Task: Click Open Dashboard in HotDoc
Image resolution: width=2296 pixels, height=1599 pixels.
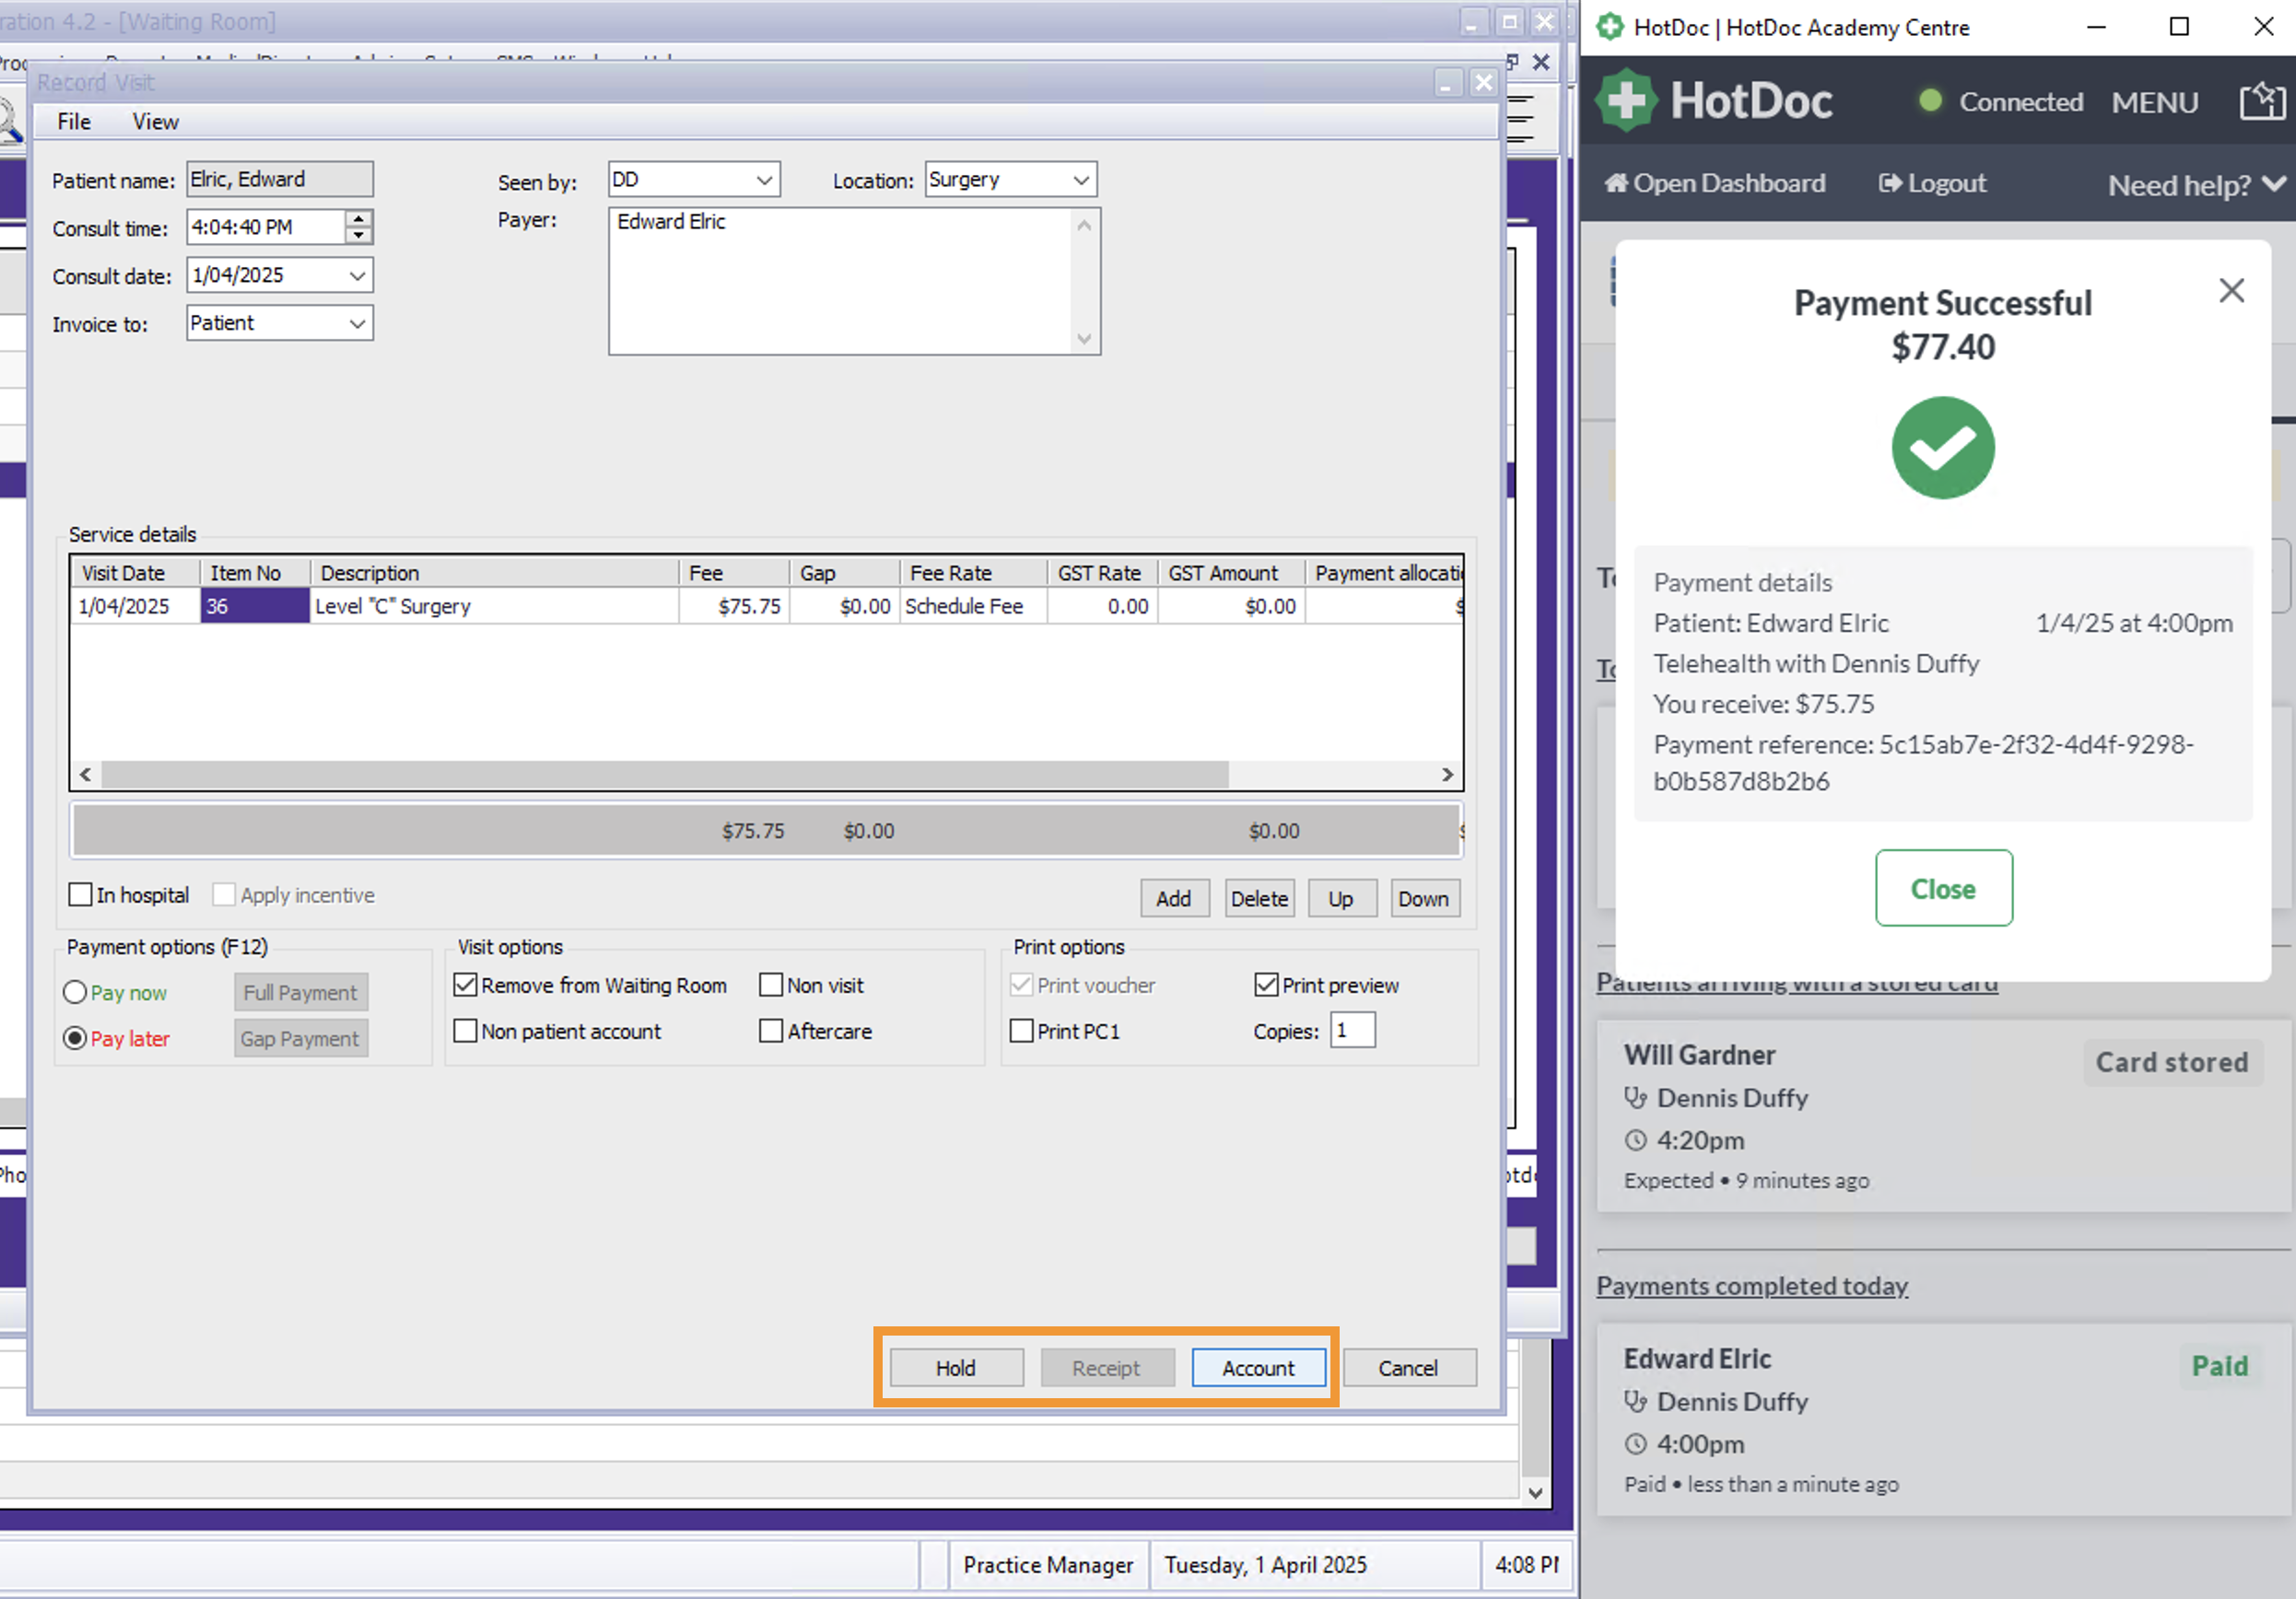Action: pos(1714,183)
